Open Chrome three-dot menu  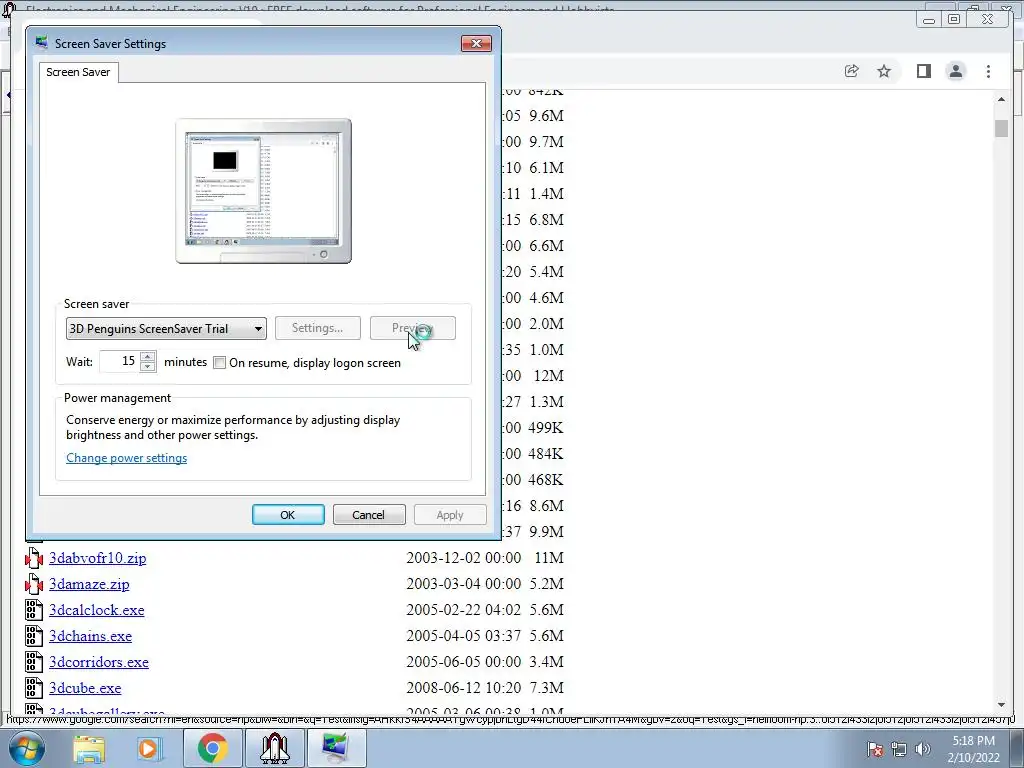click(988, 71)
